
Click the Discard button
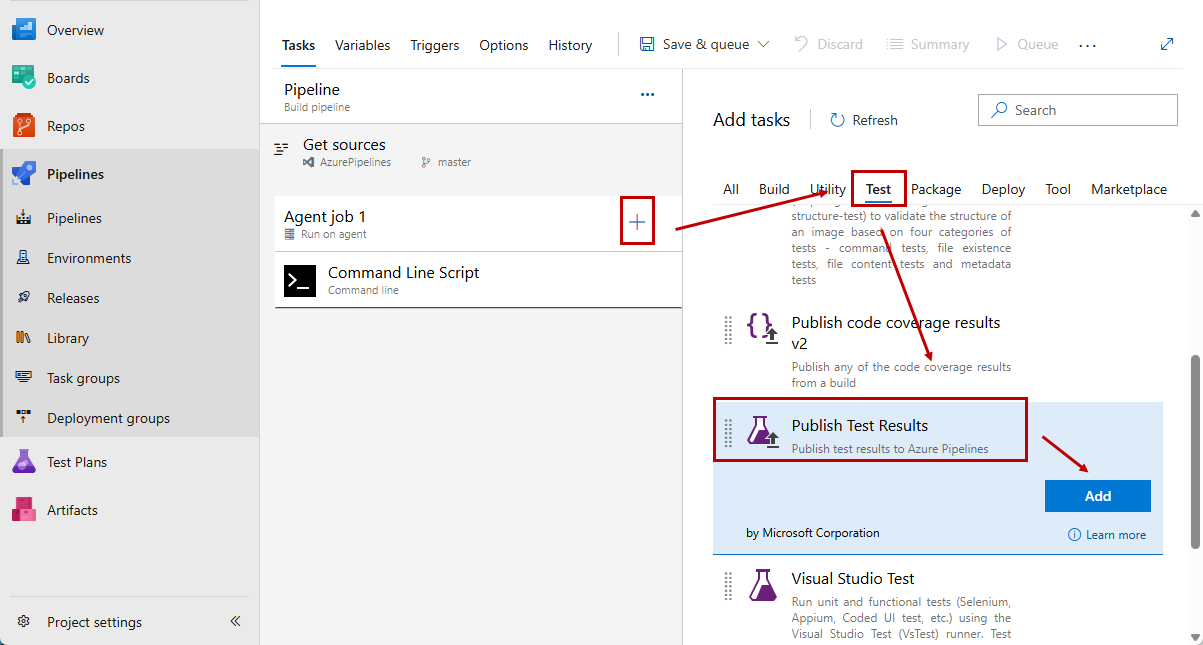pyautogui.click(x=829, y=44)
